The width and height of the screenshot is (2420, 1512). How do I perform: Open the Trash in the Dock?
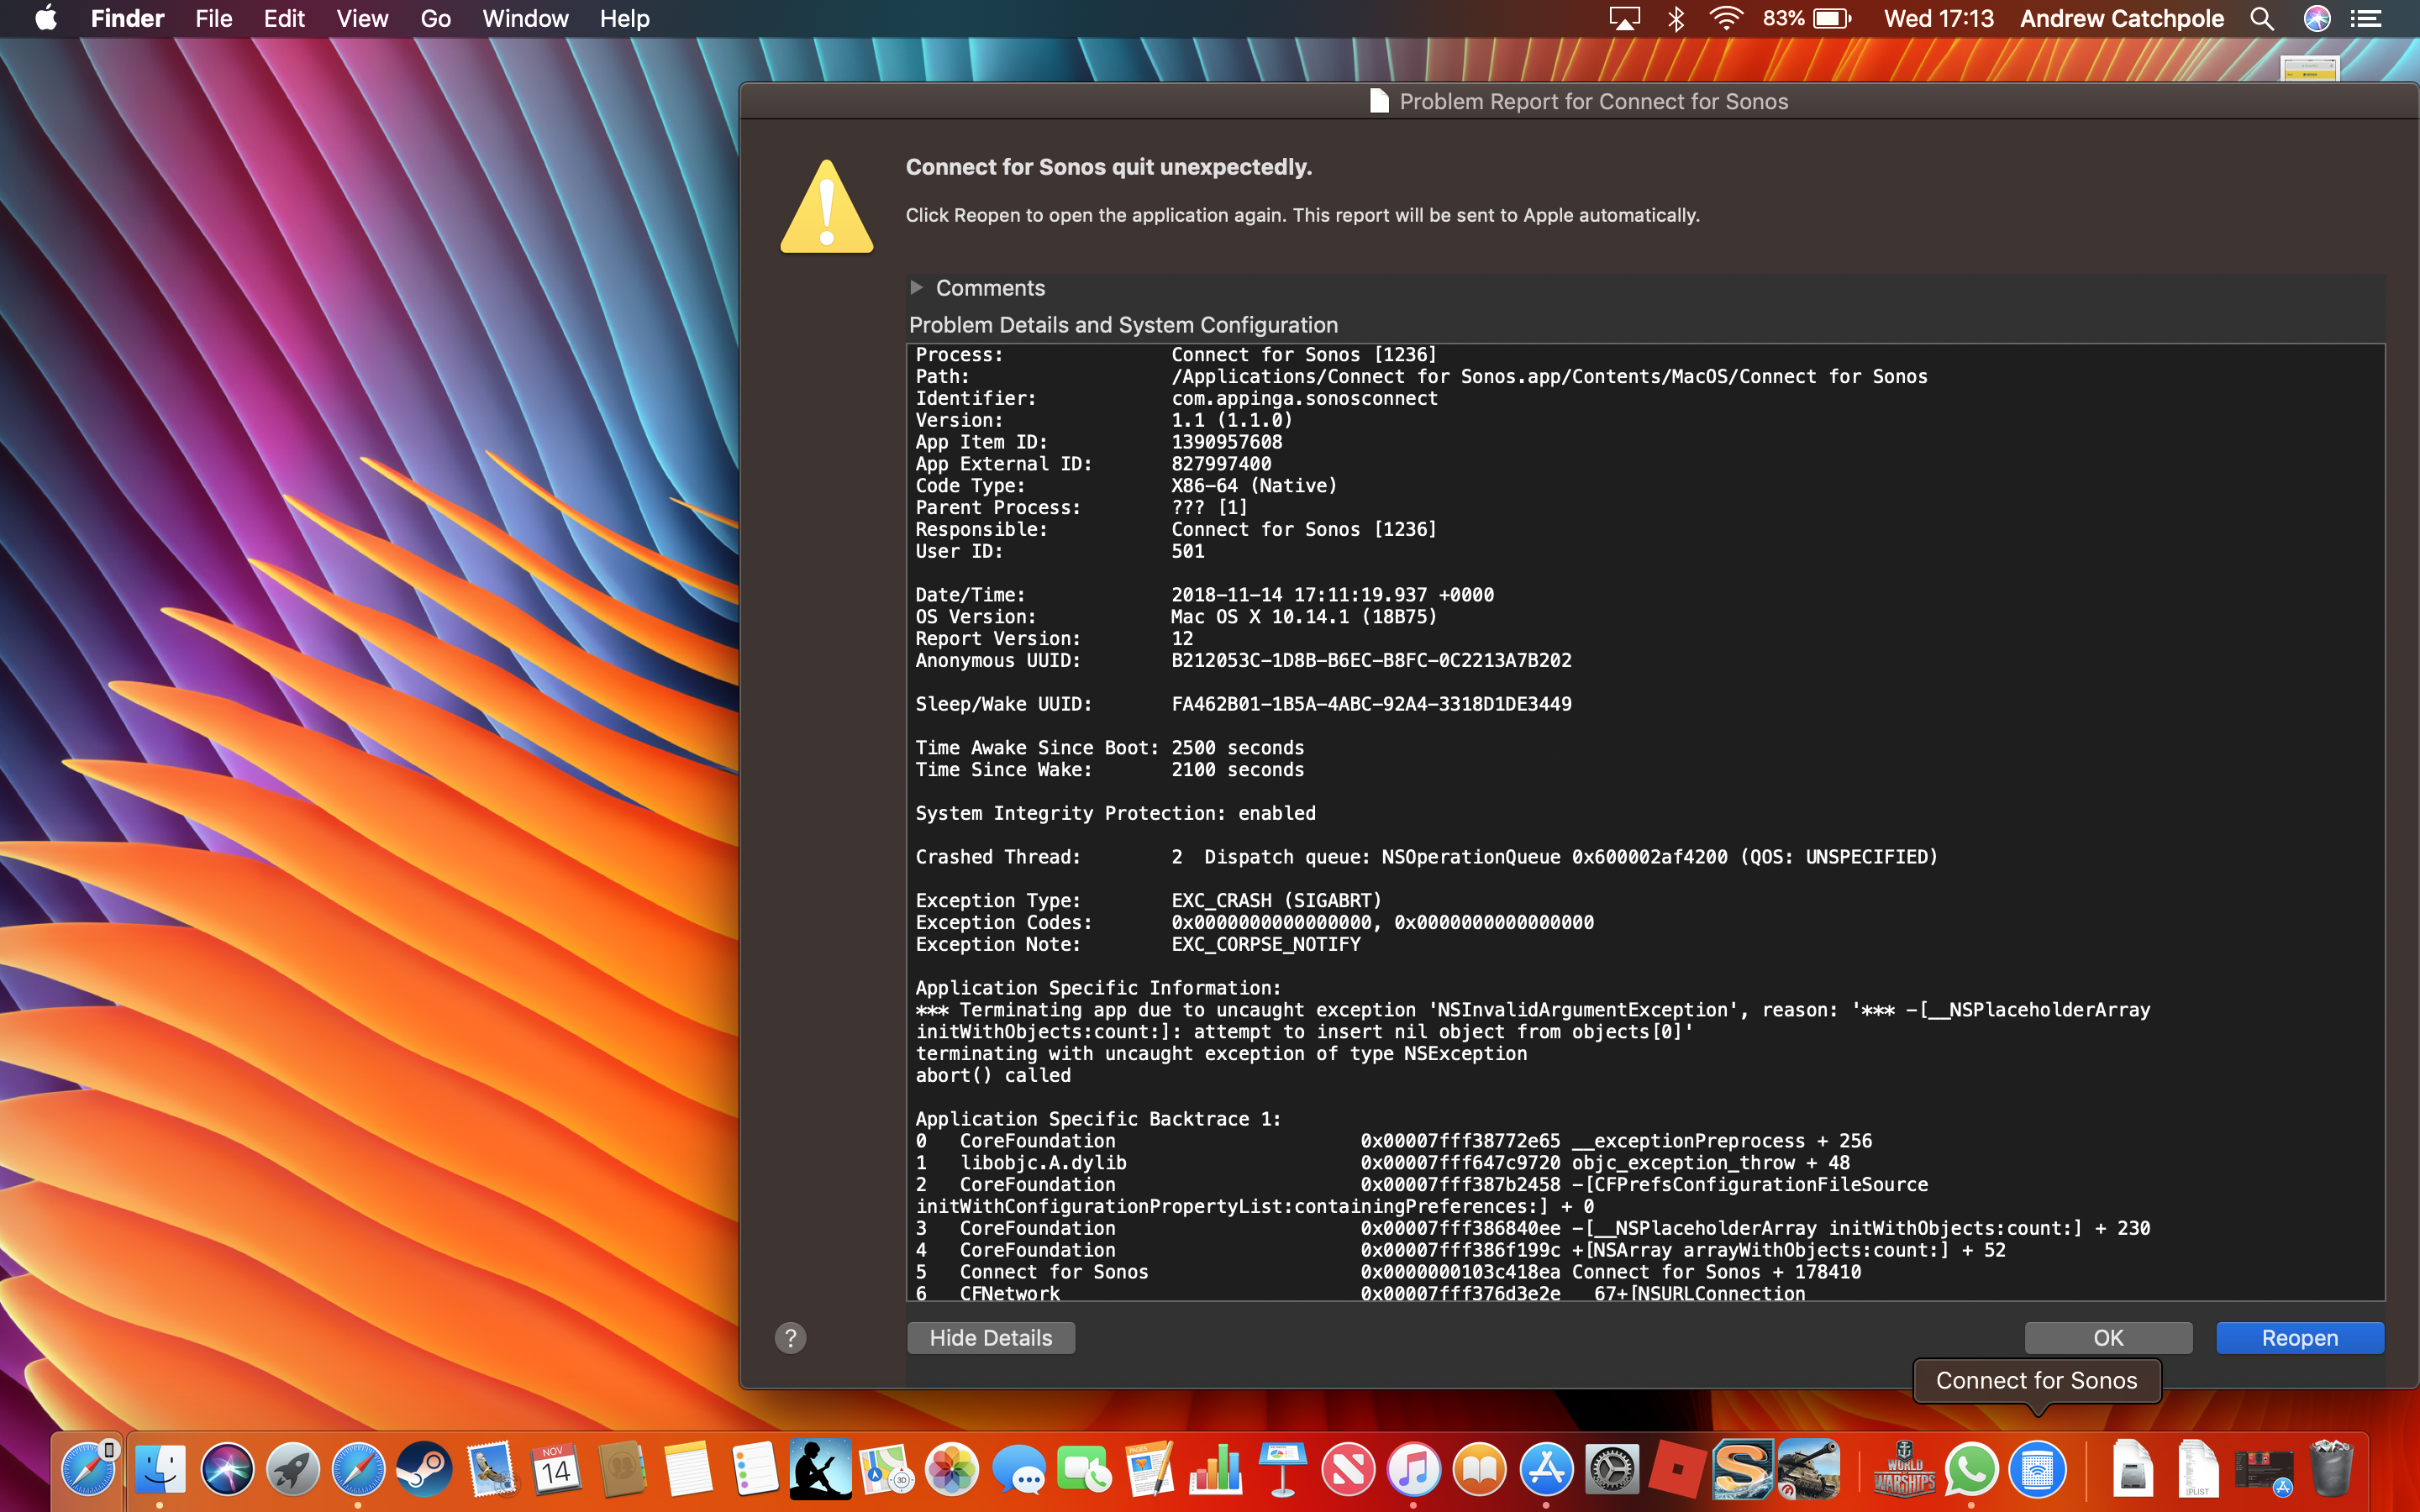point(2332,1470)
